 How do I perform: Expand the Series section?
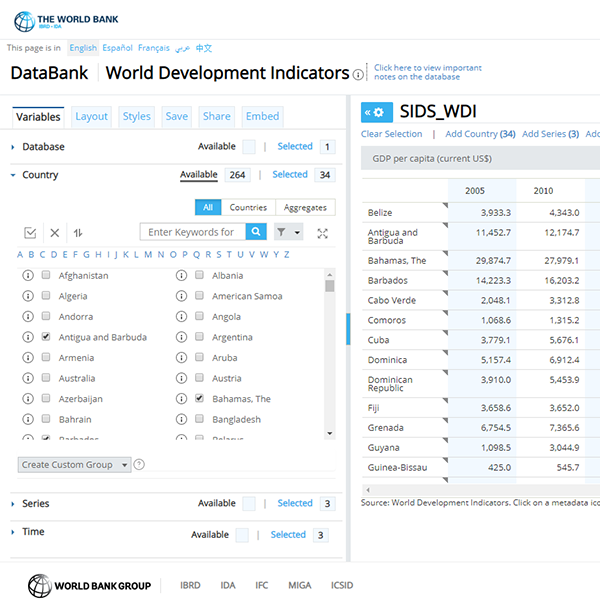[x=13, y=504]
